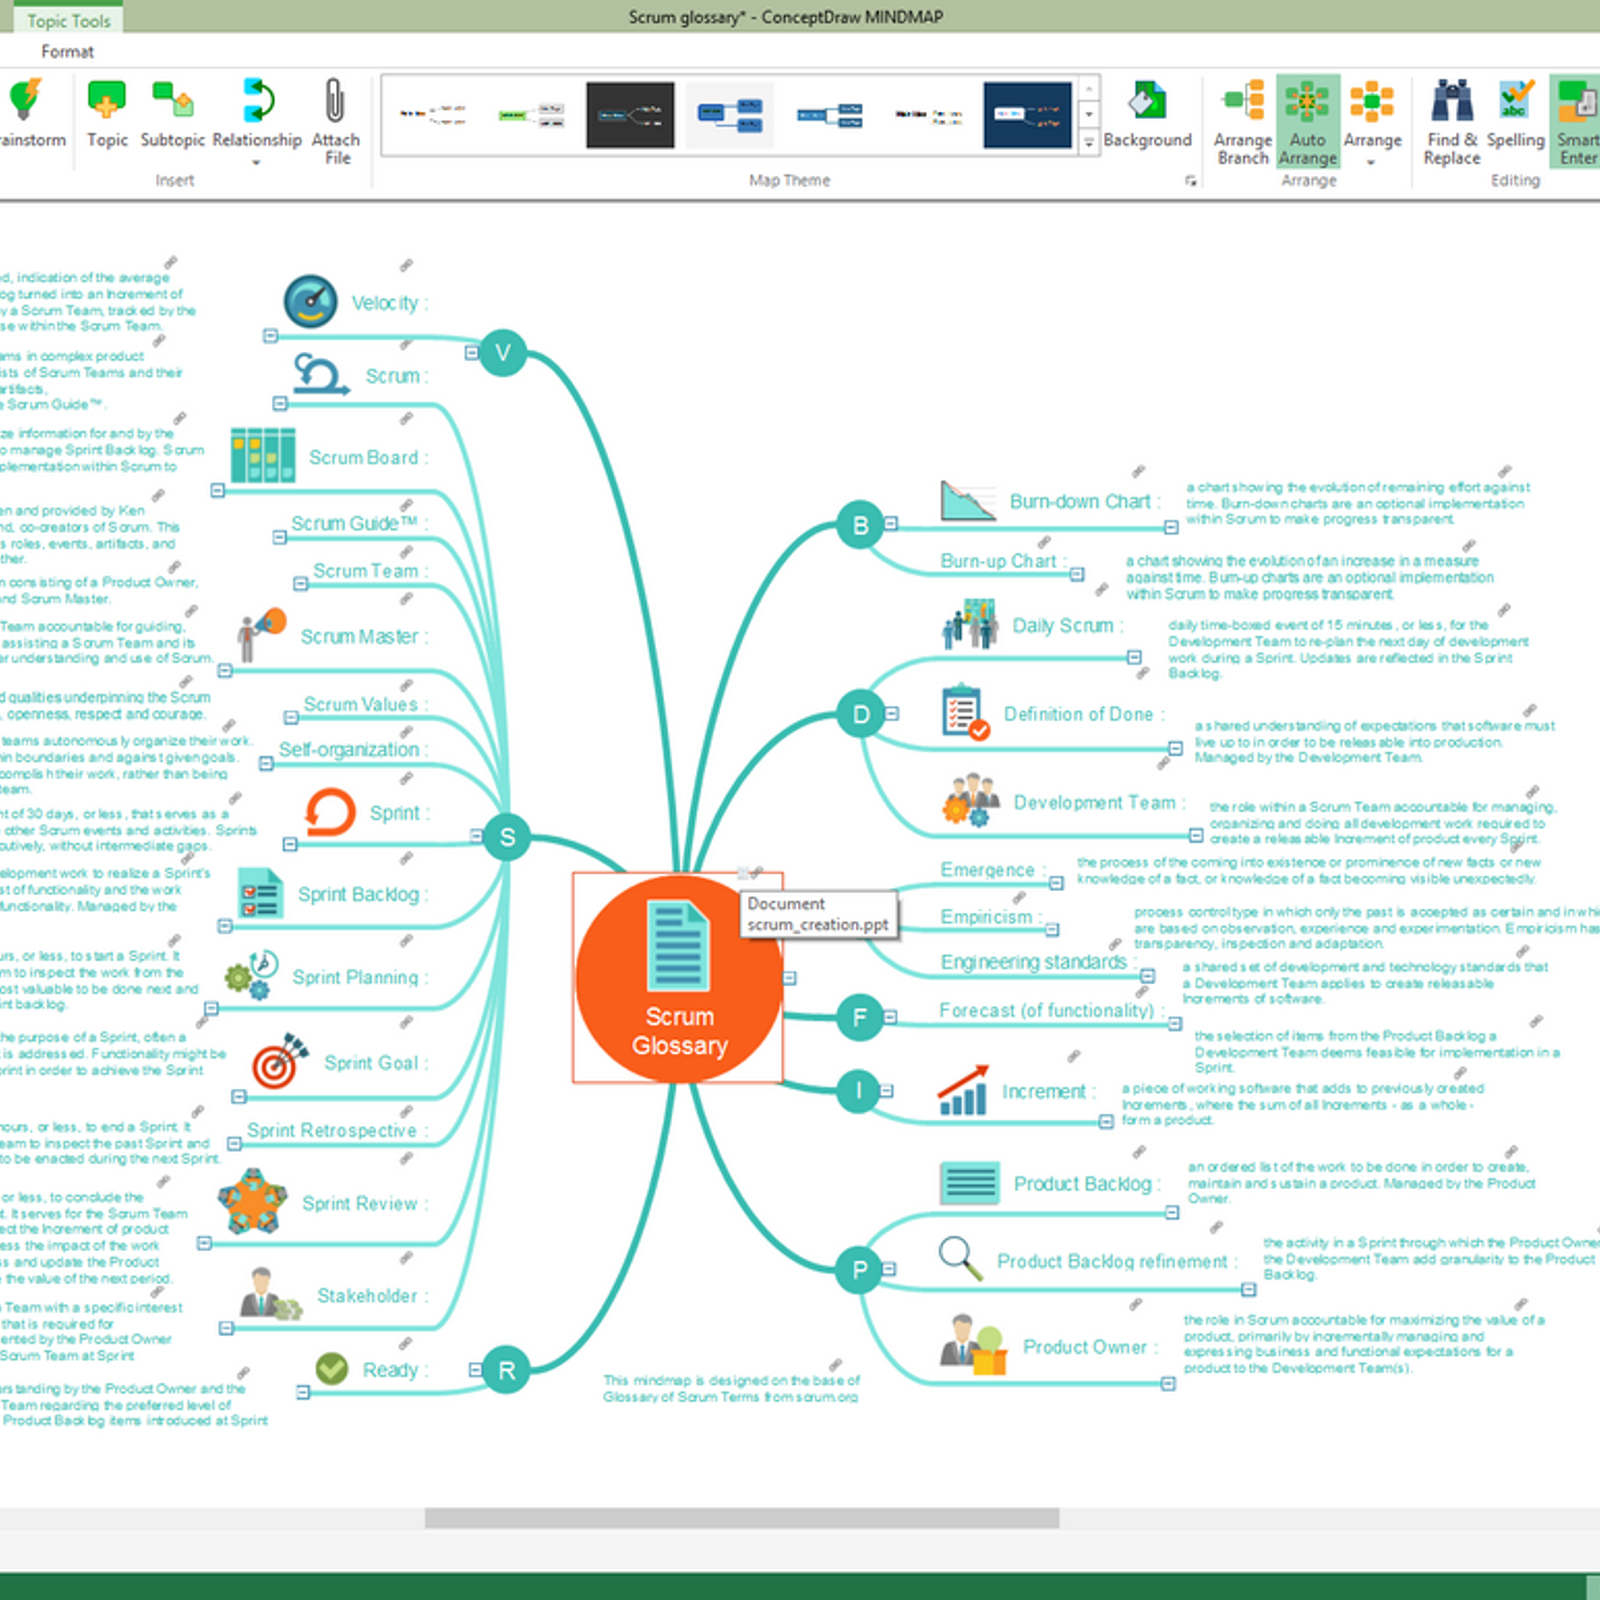Collapse the F branch node
This screenshot has height=1600, width=1600.
(x=890, y=1018)
